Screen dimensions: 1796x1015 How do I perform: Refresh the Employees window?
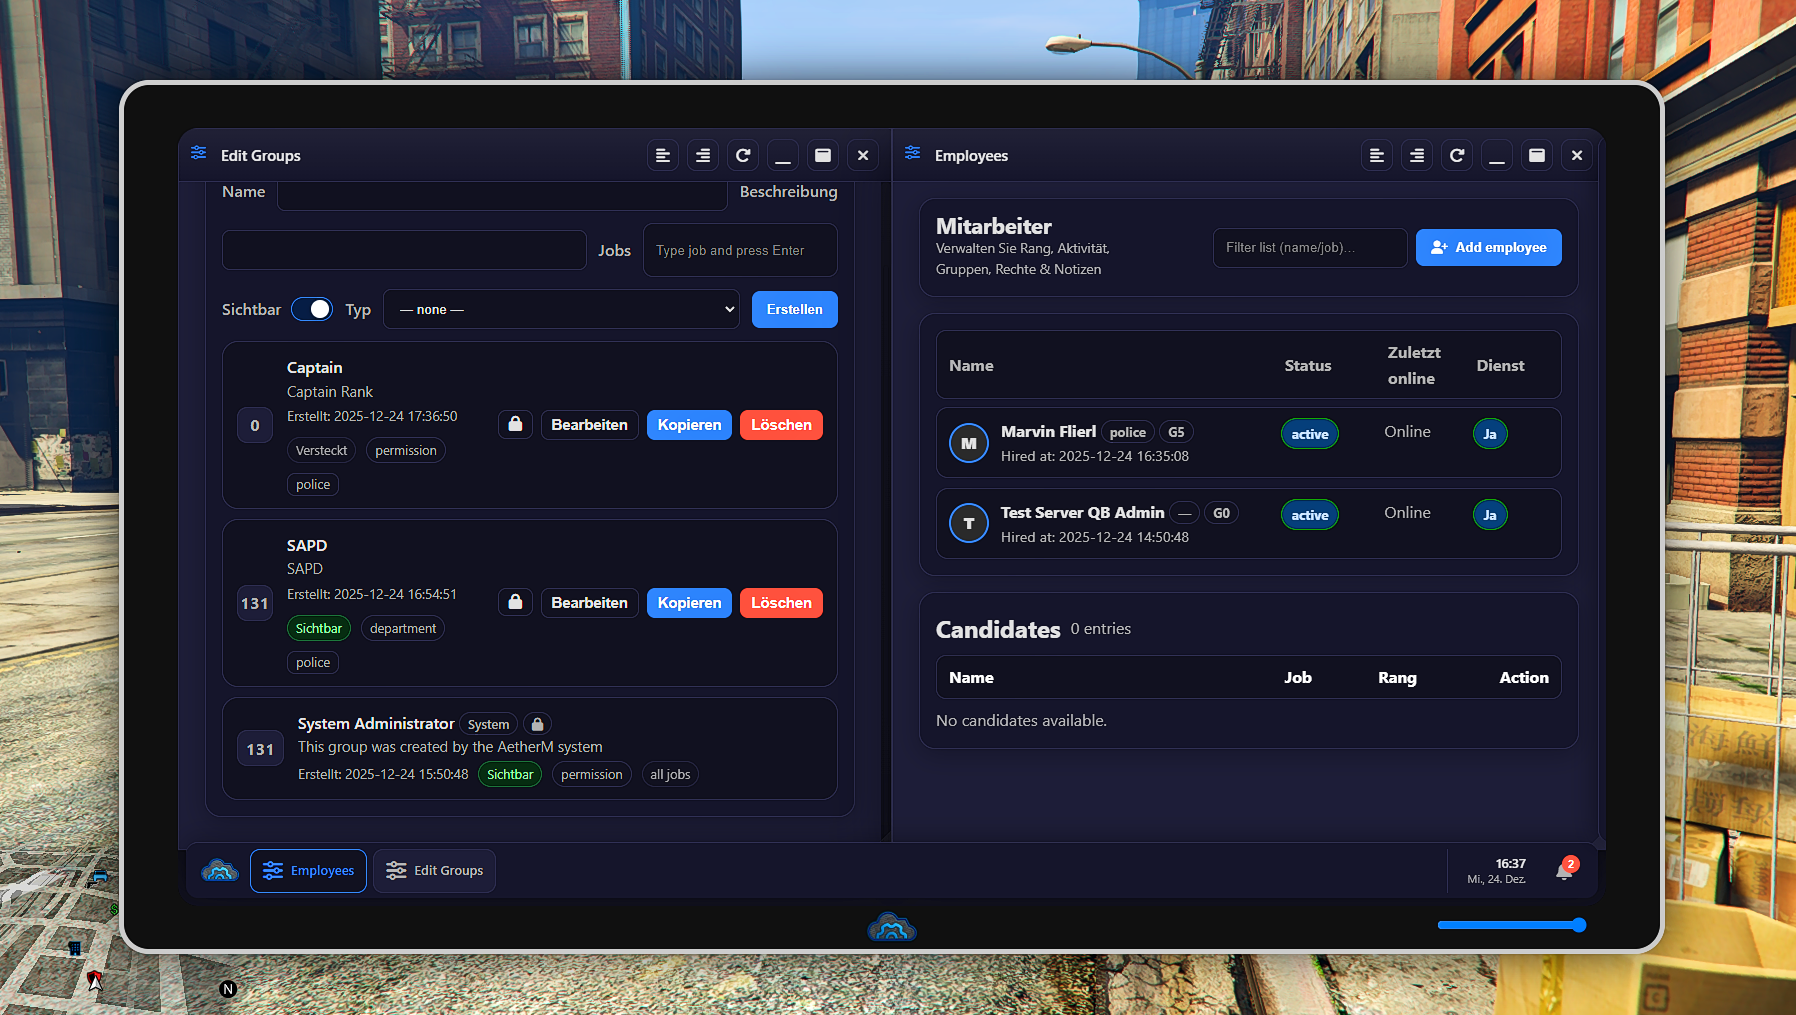pos(1457,156)
